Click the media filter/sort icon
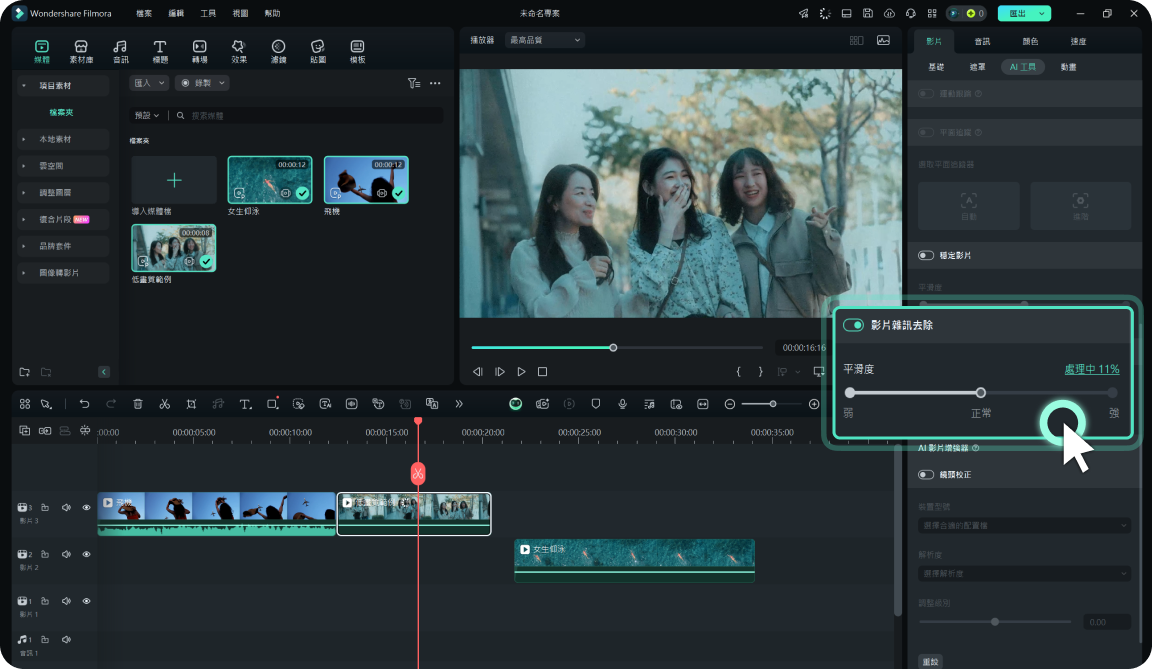The image size is (1152, 669). [414, 83]
